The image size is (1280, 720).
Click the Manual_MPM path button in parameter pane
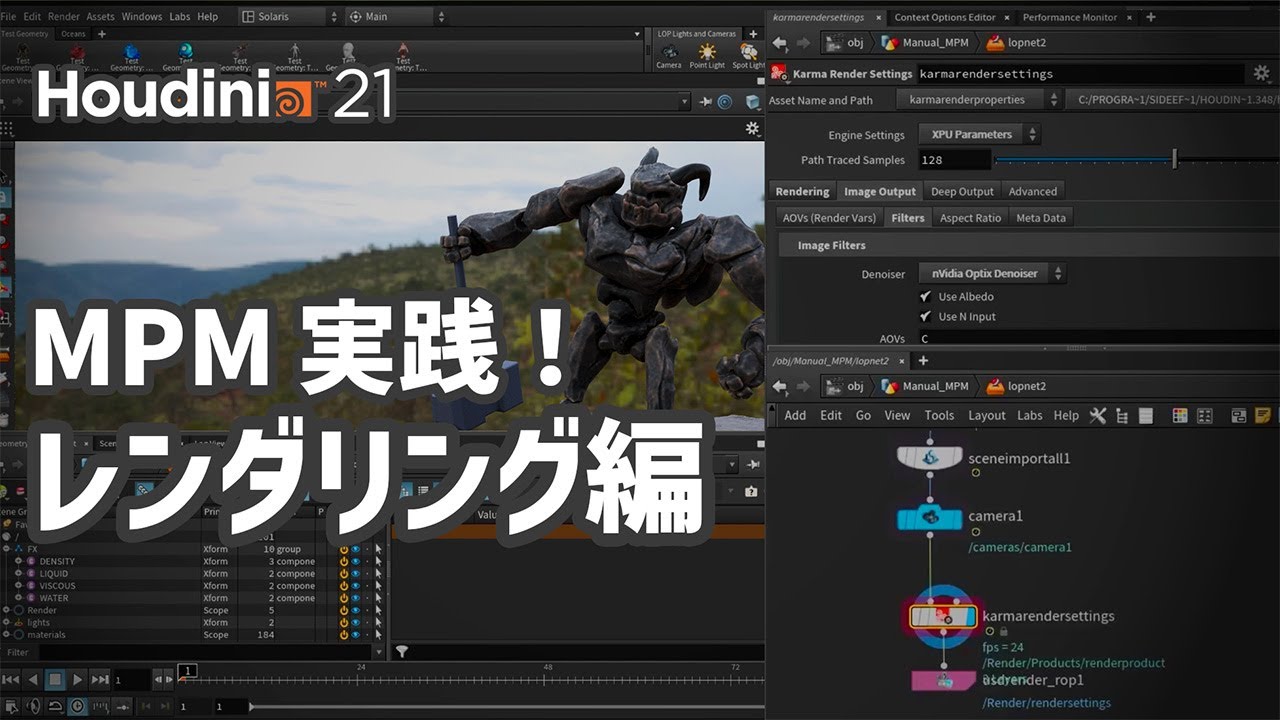coord(927,43)
